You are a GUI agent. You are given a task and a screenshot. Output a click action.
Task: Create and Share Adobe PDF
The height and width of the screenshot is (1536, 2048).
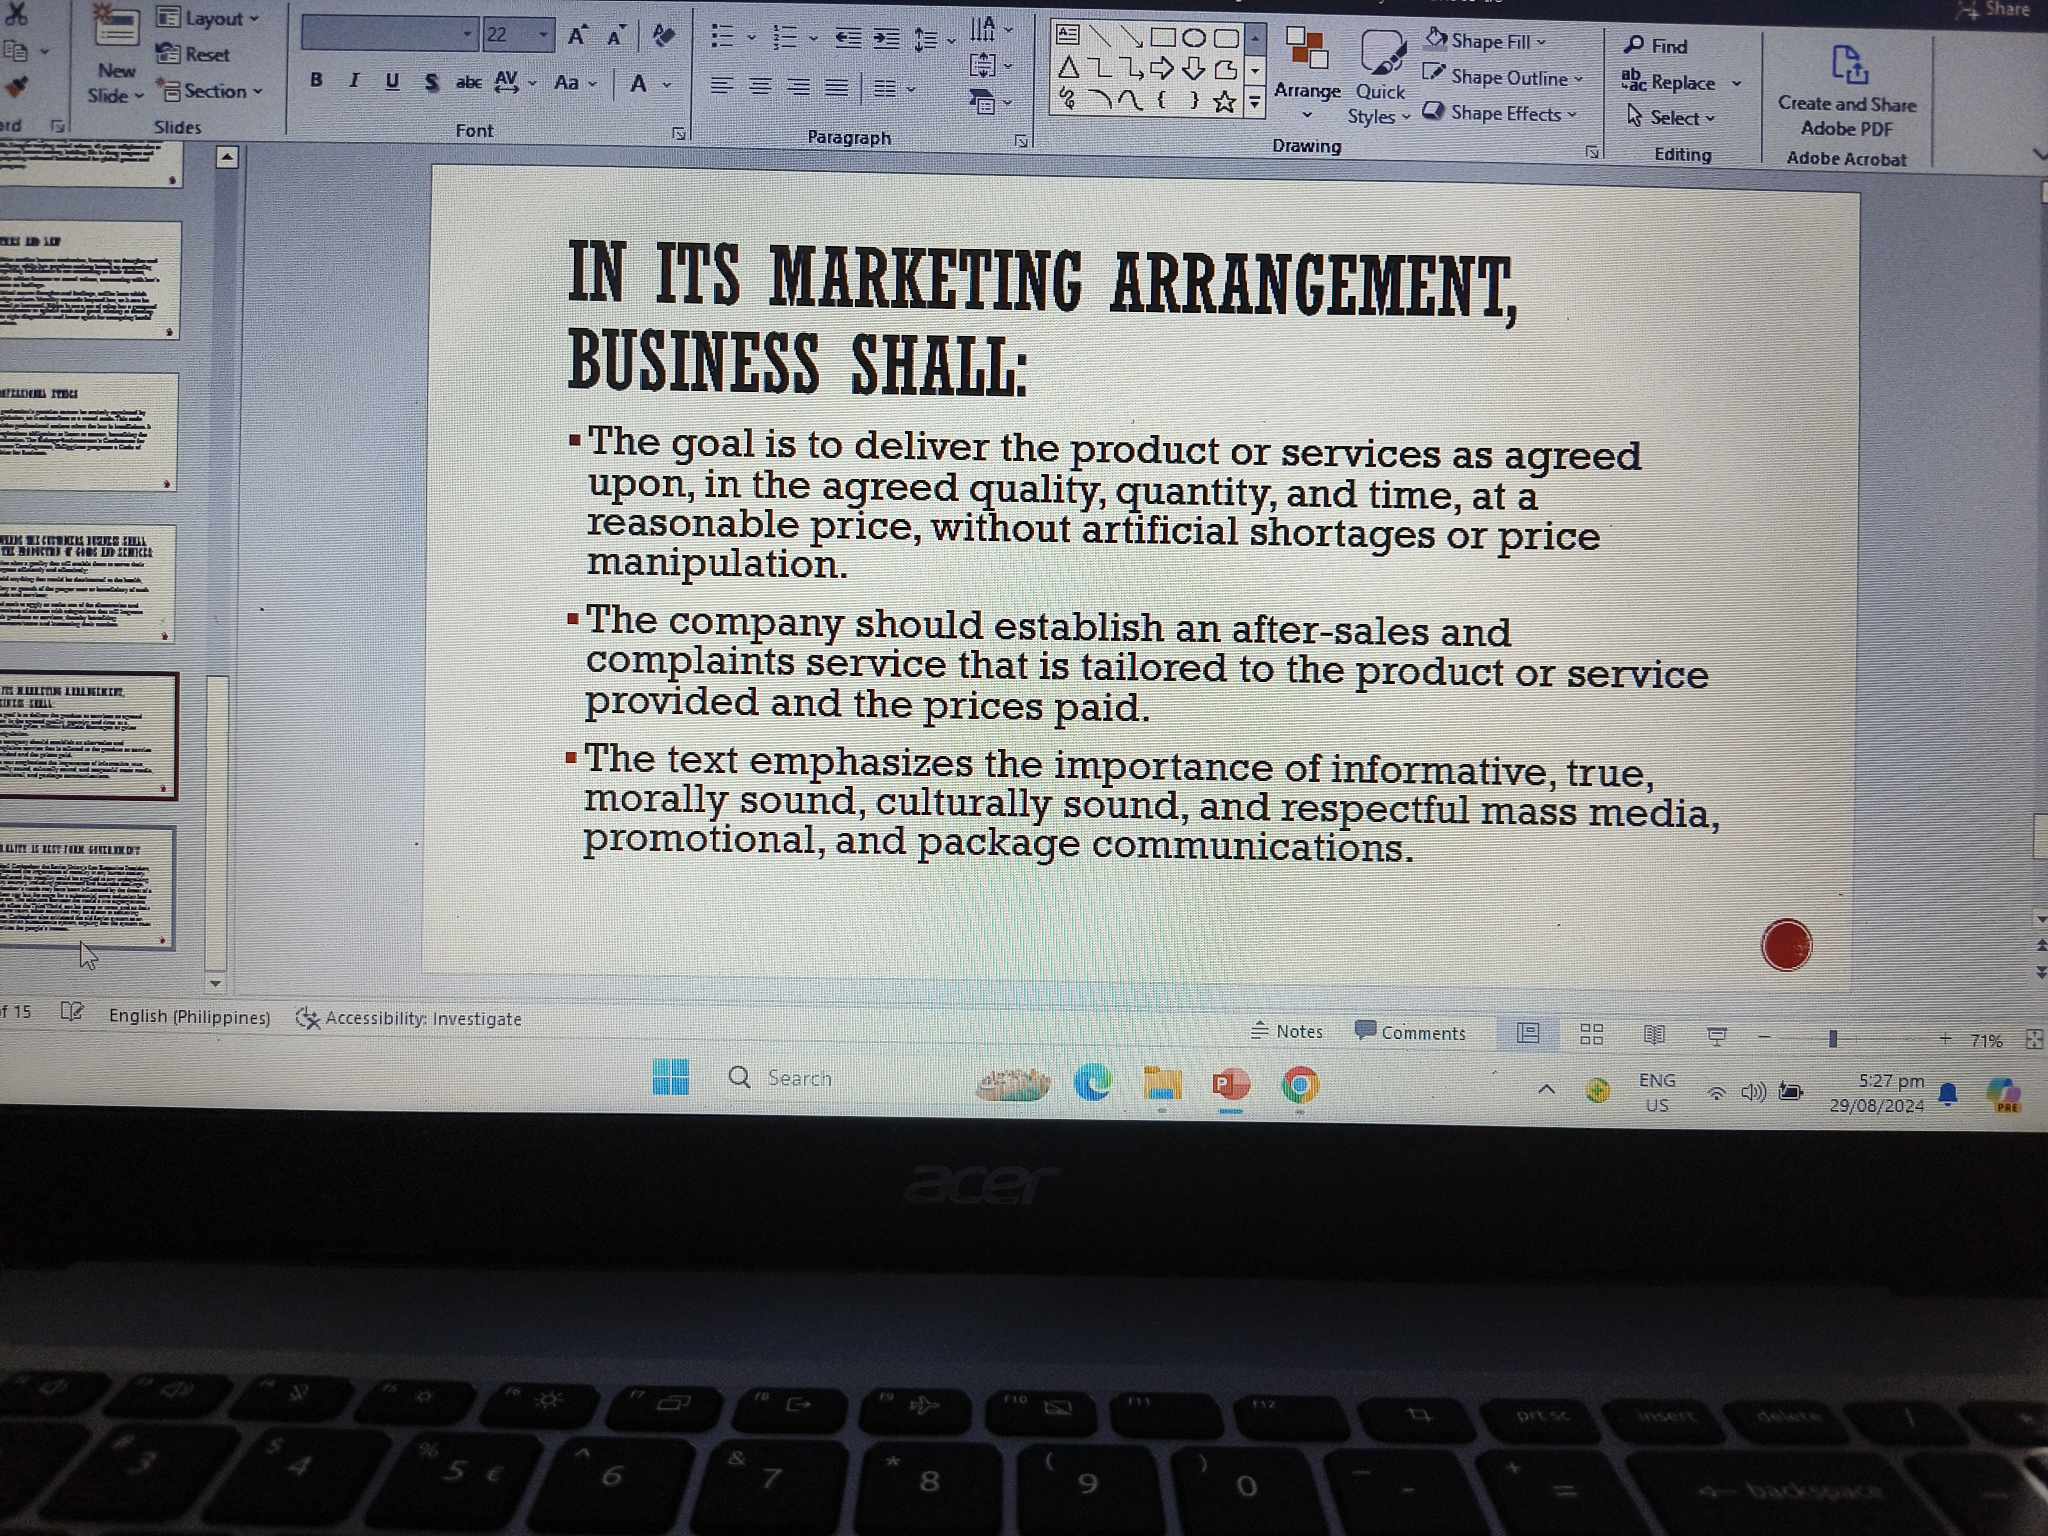1847,92
